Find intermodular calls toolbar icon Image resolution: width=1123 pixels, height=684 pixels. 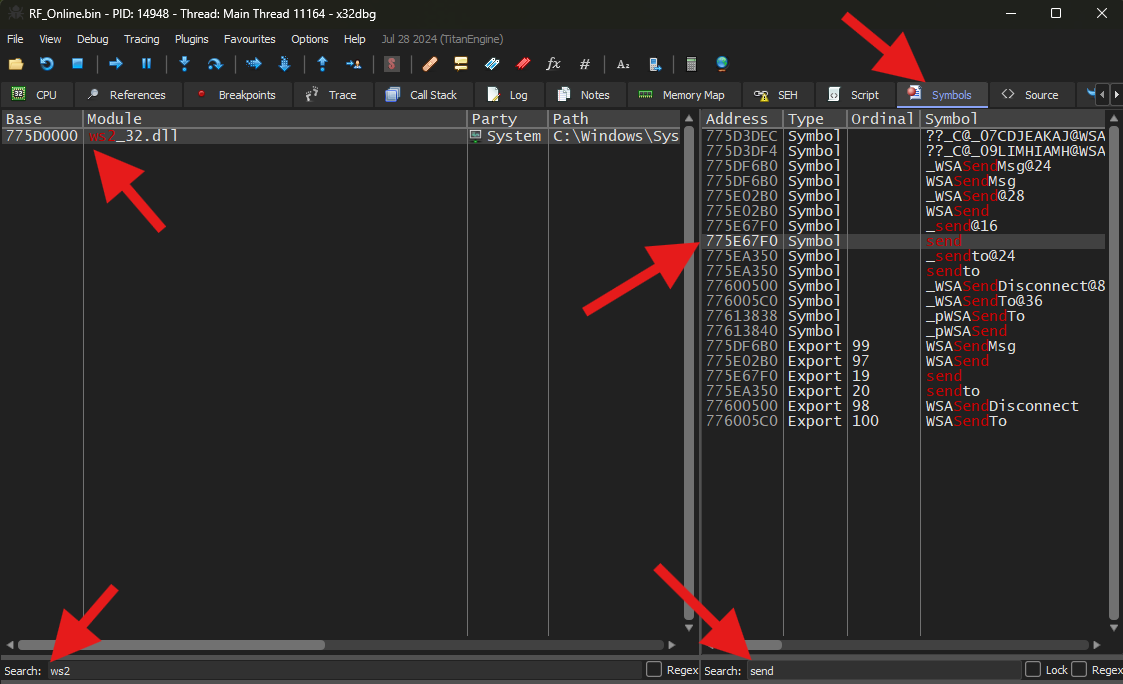pyautogui.click(x=655, y=64)
